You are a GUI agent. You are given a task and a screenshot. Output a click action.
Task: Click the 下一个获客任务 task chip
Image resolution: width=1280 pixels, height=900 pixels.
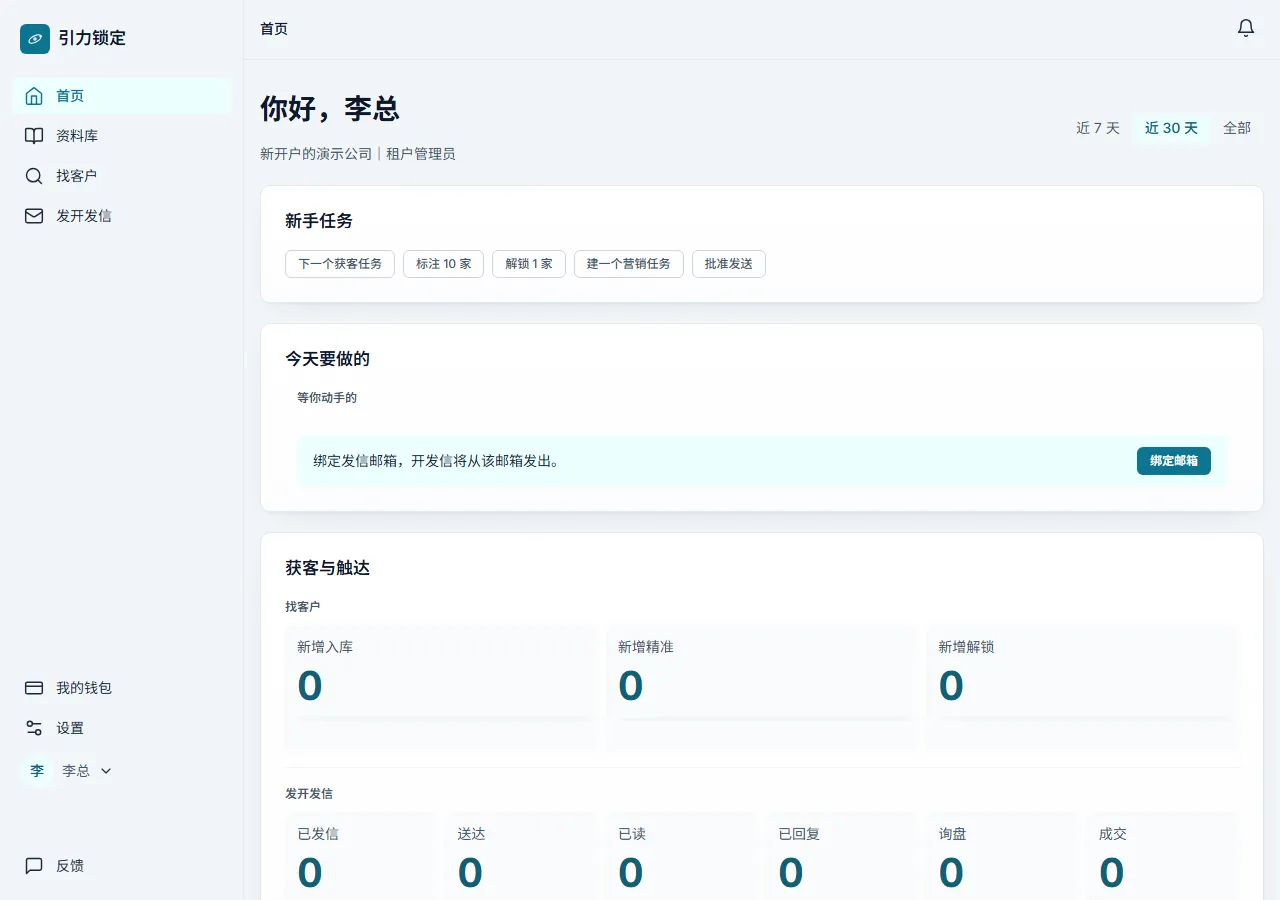(340, 264)
